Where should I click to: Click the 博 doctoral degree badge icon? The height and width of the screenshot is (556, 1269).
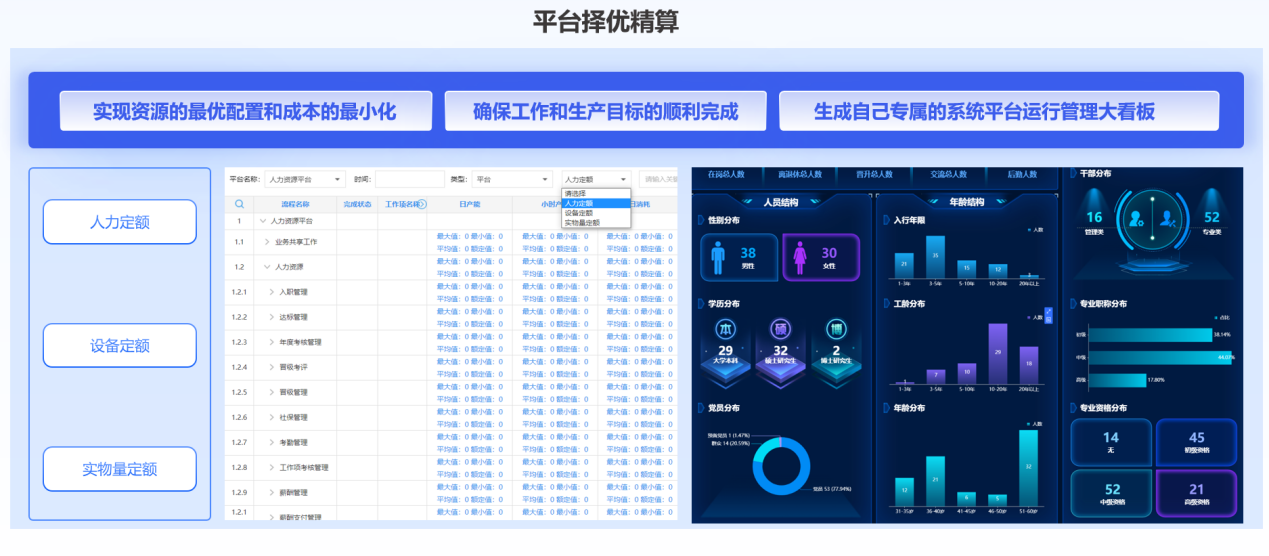(836, 330)
